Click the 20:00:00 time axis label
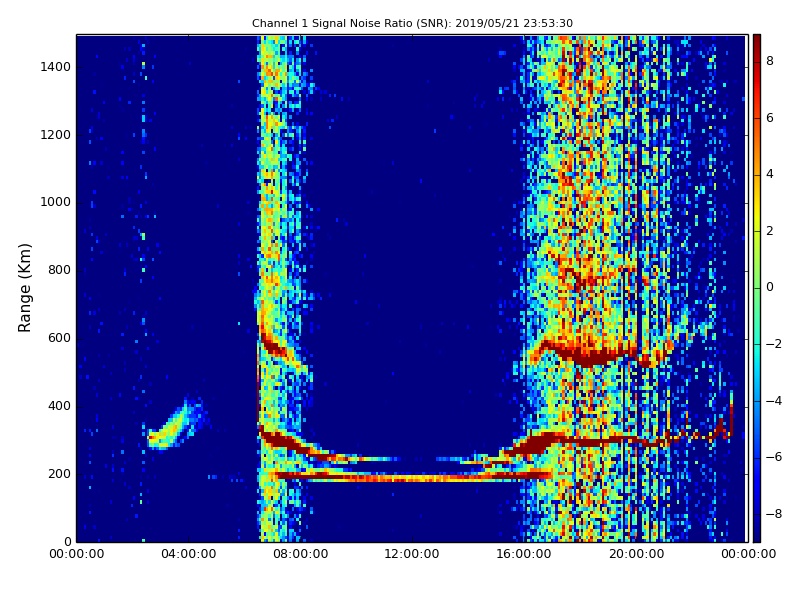This screenshot has width=800, height=600. (x=636, y=554)
